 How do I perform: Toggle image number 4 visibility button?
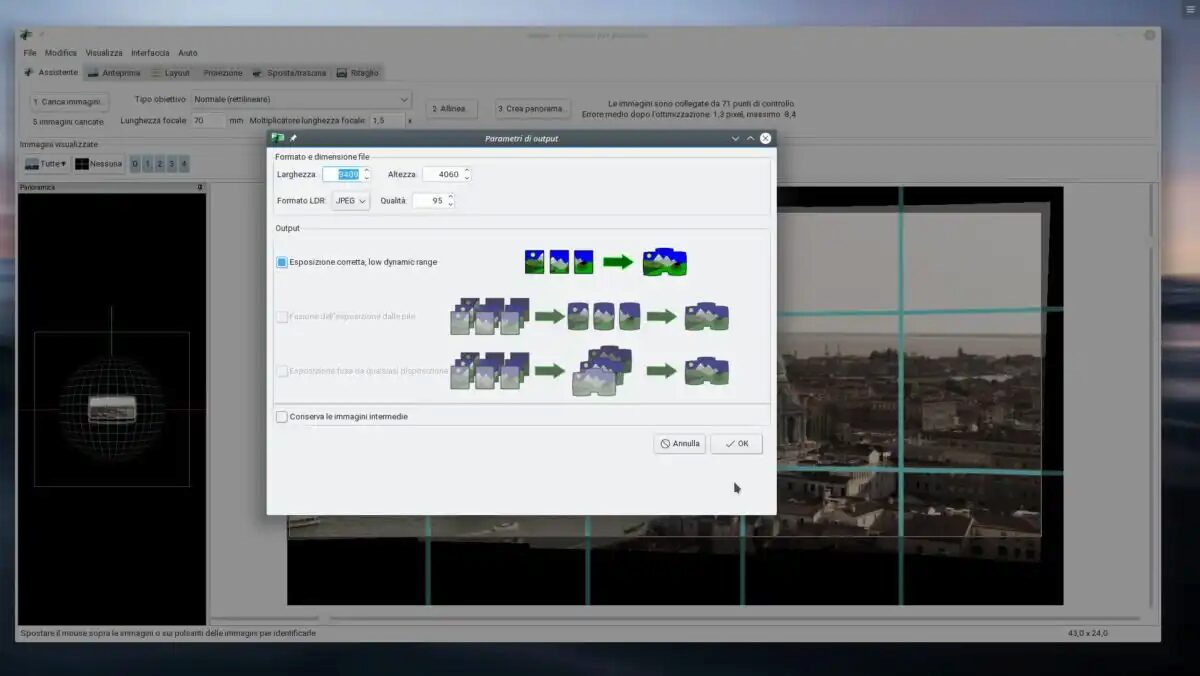tap(183, 164)
